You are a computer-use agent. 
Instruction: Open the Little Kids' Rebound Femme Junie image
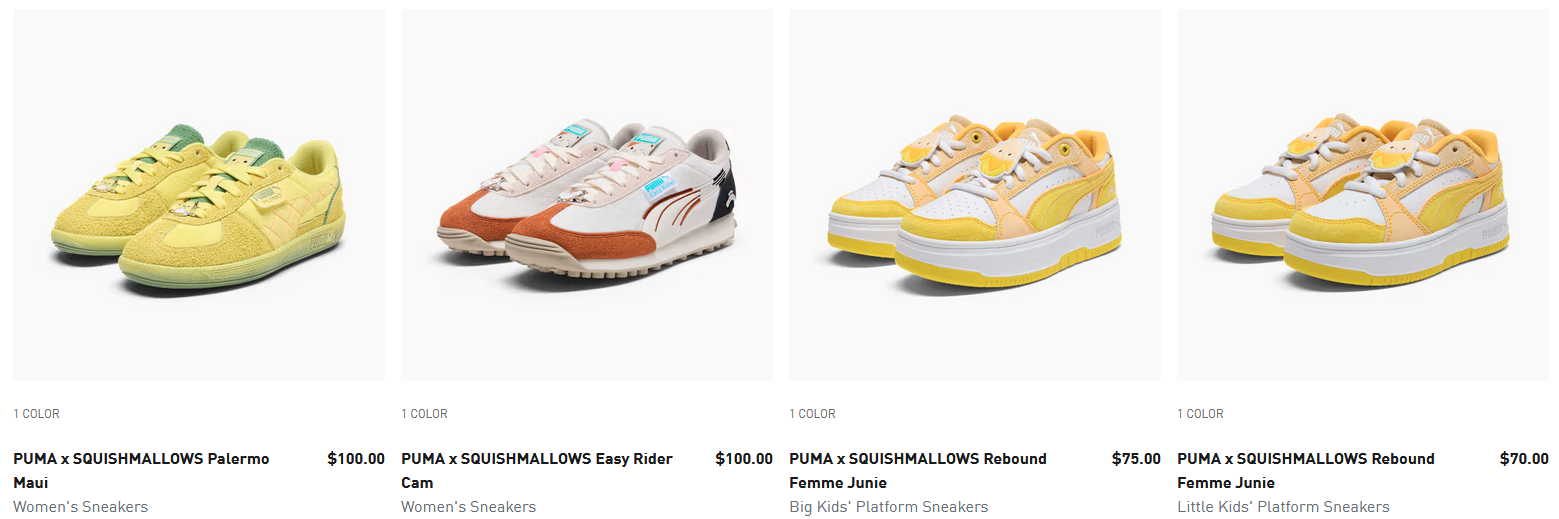[x=1363, y=195]
